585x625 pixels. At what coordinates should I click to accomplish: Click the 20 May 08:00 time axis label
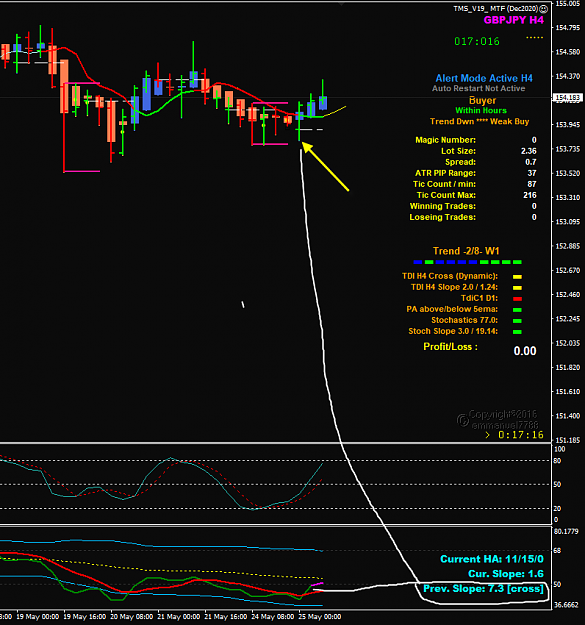pyautogui.click(x=132, y=617)
